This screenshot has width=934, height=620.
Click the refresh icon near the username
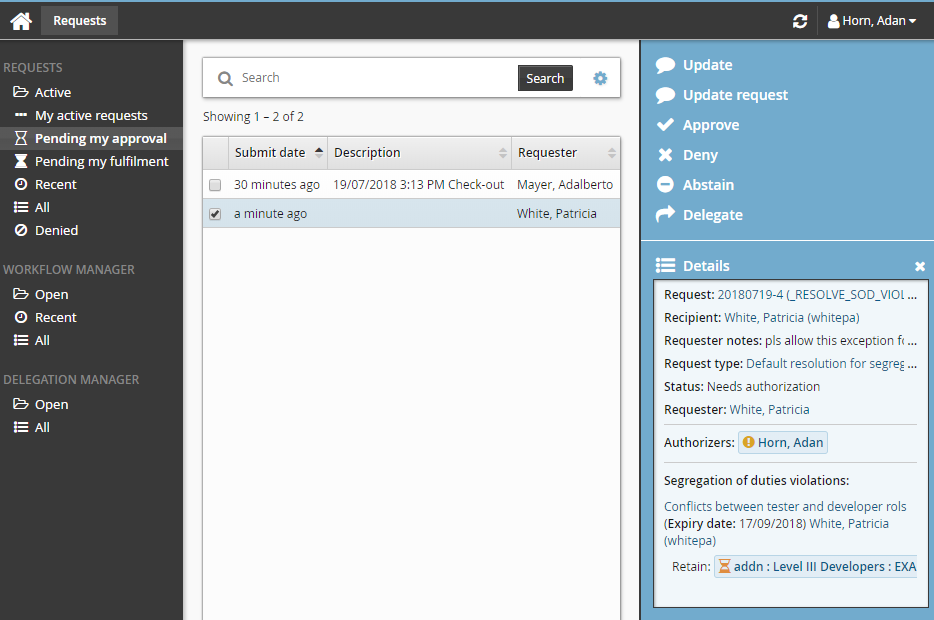[x=799, y=20]
